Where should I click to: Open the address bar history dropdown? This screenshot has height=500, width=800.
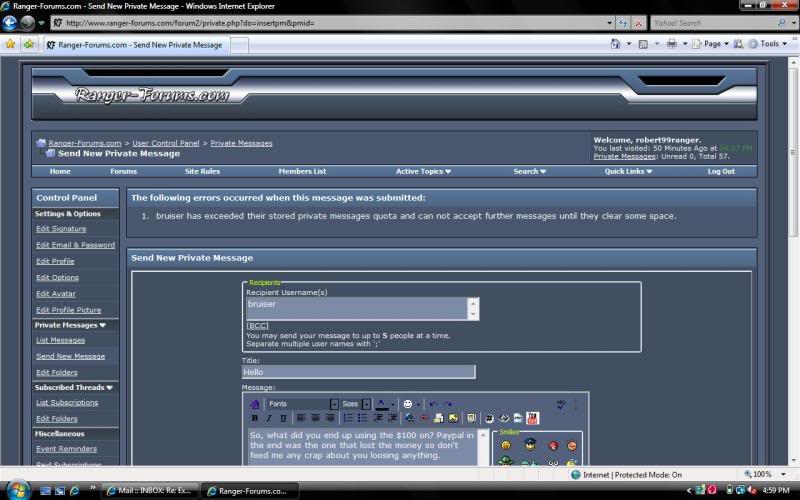pos(609,23)
